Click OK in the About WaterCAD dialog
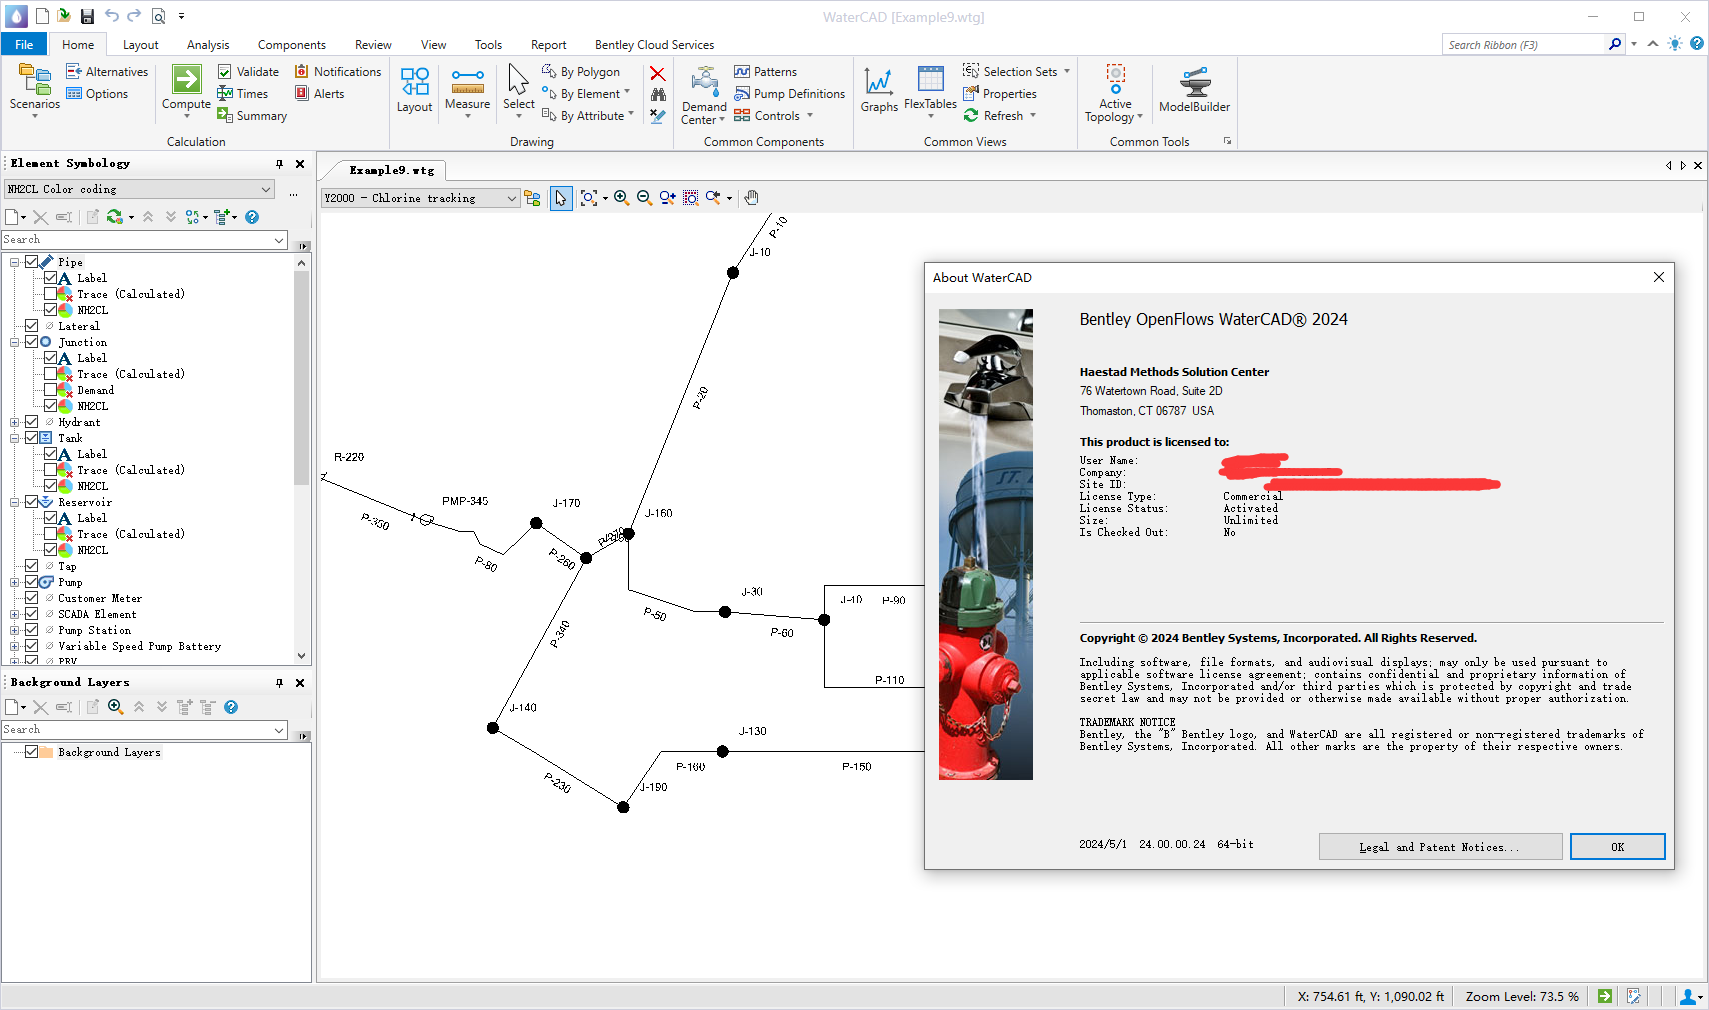 click(x=1617, y=847)
